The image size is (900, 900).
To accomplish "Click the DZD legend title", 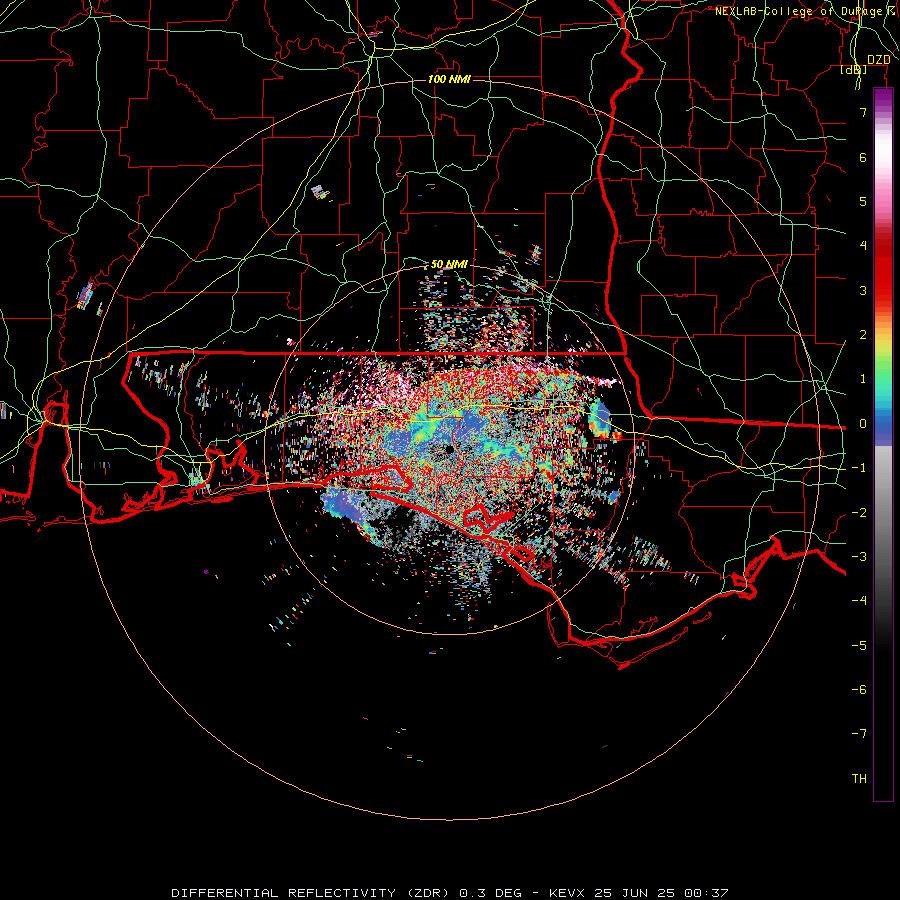I will point(879,60).
